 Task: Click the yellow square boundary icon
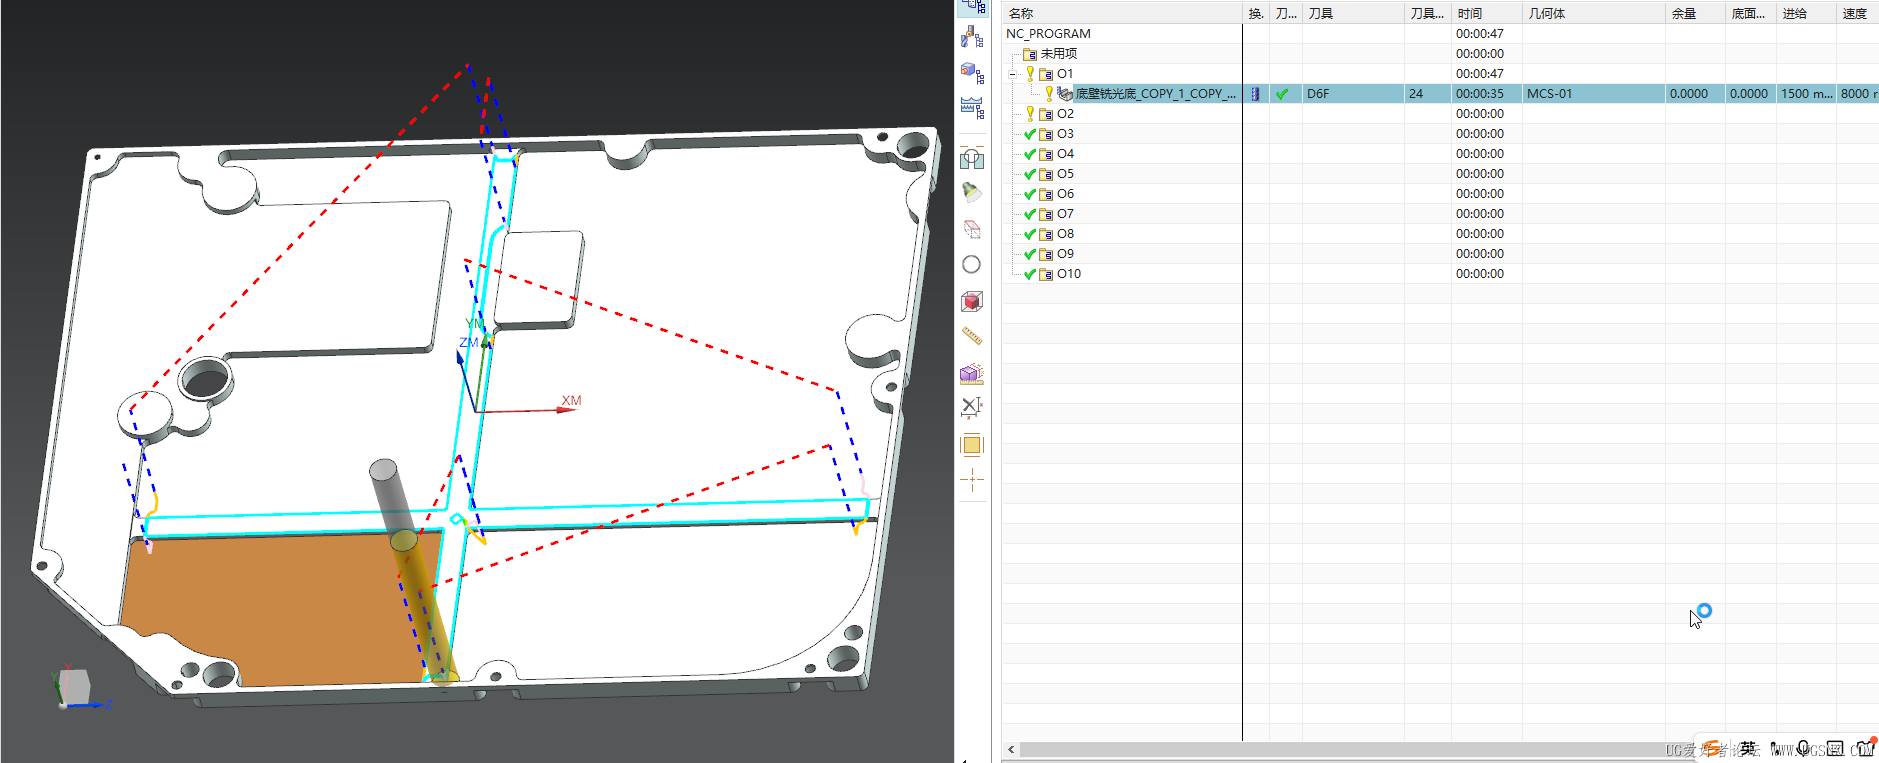pyautogui.click(x=971, y=445)
